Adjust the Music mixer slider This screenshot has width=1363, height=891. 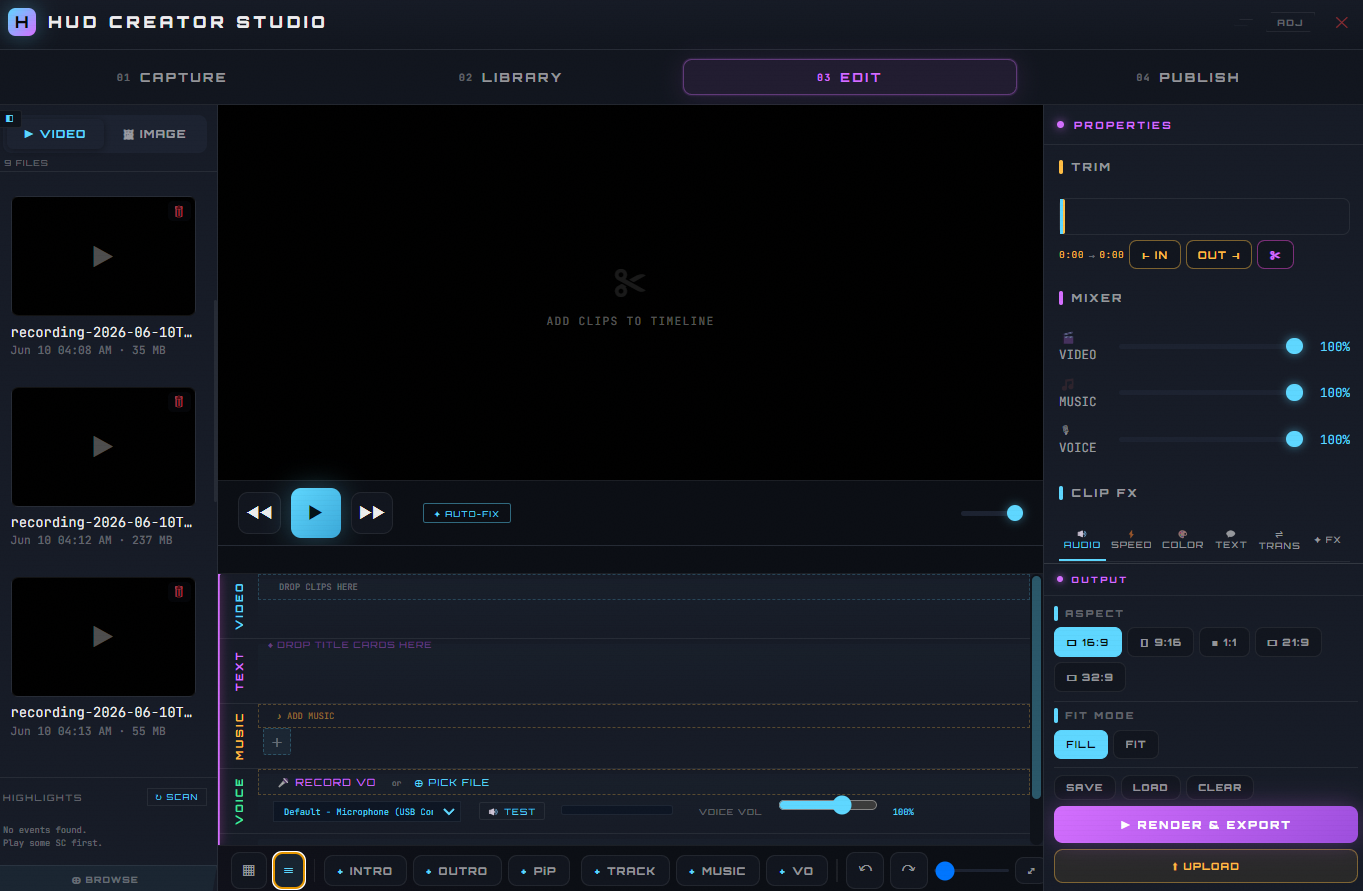click(x=1212, y=392)
